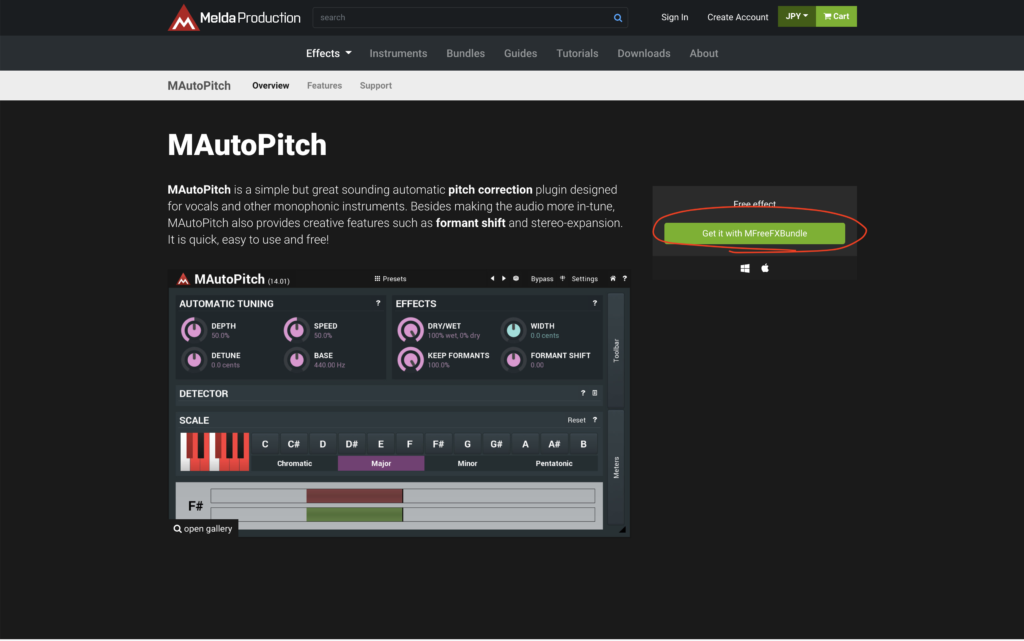Click the plugin home icon
The height and width of the screenshot is (641, 1024).
613,279
